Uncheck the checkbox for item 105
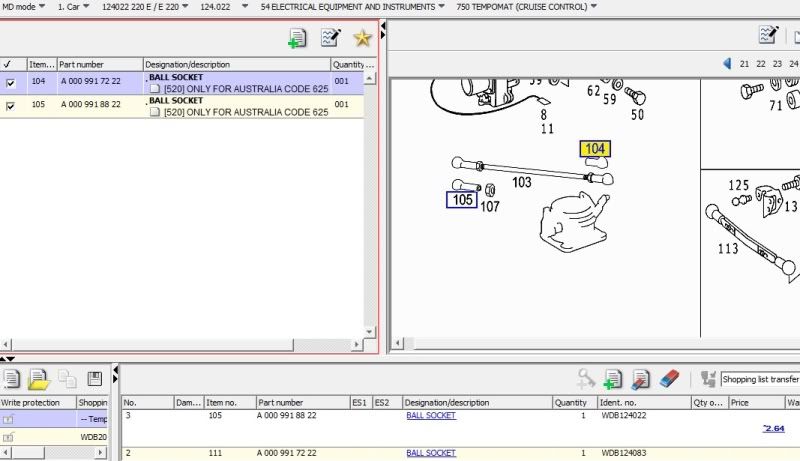The height and width of the screenshot is (461, 800). 10,106
